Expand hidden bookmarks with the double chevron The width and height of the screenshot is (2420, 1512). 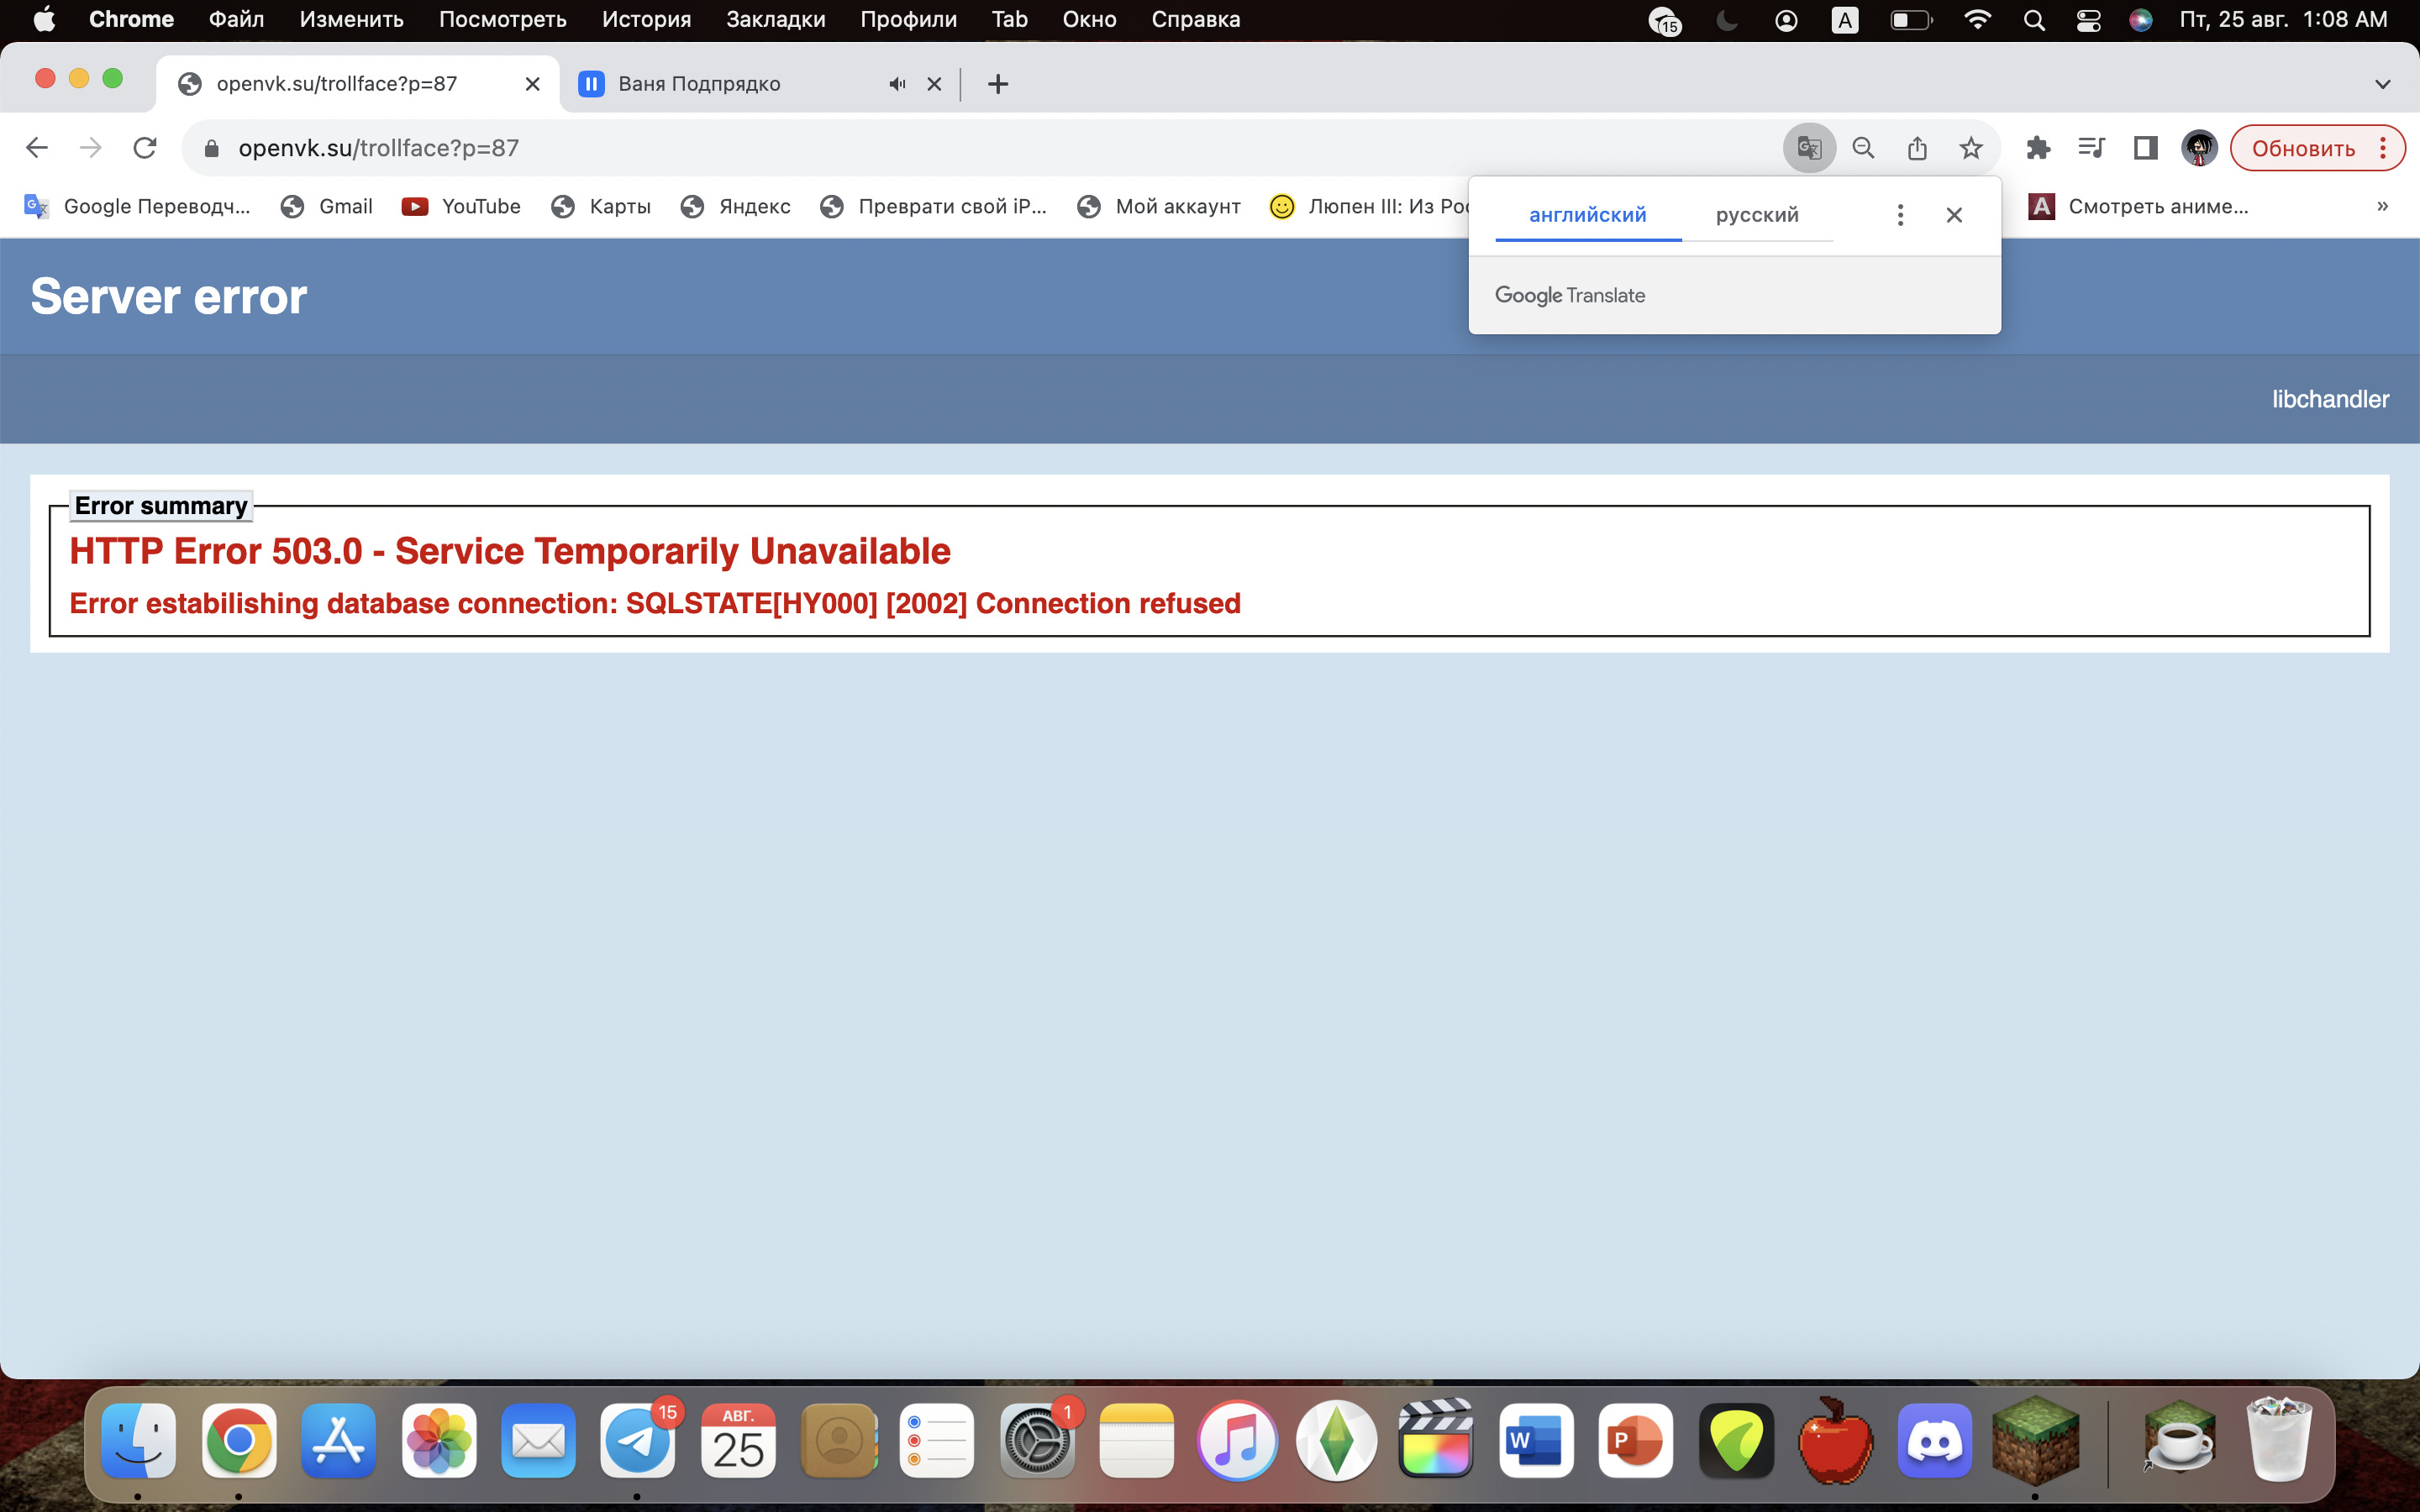[x=2382, y=206]
